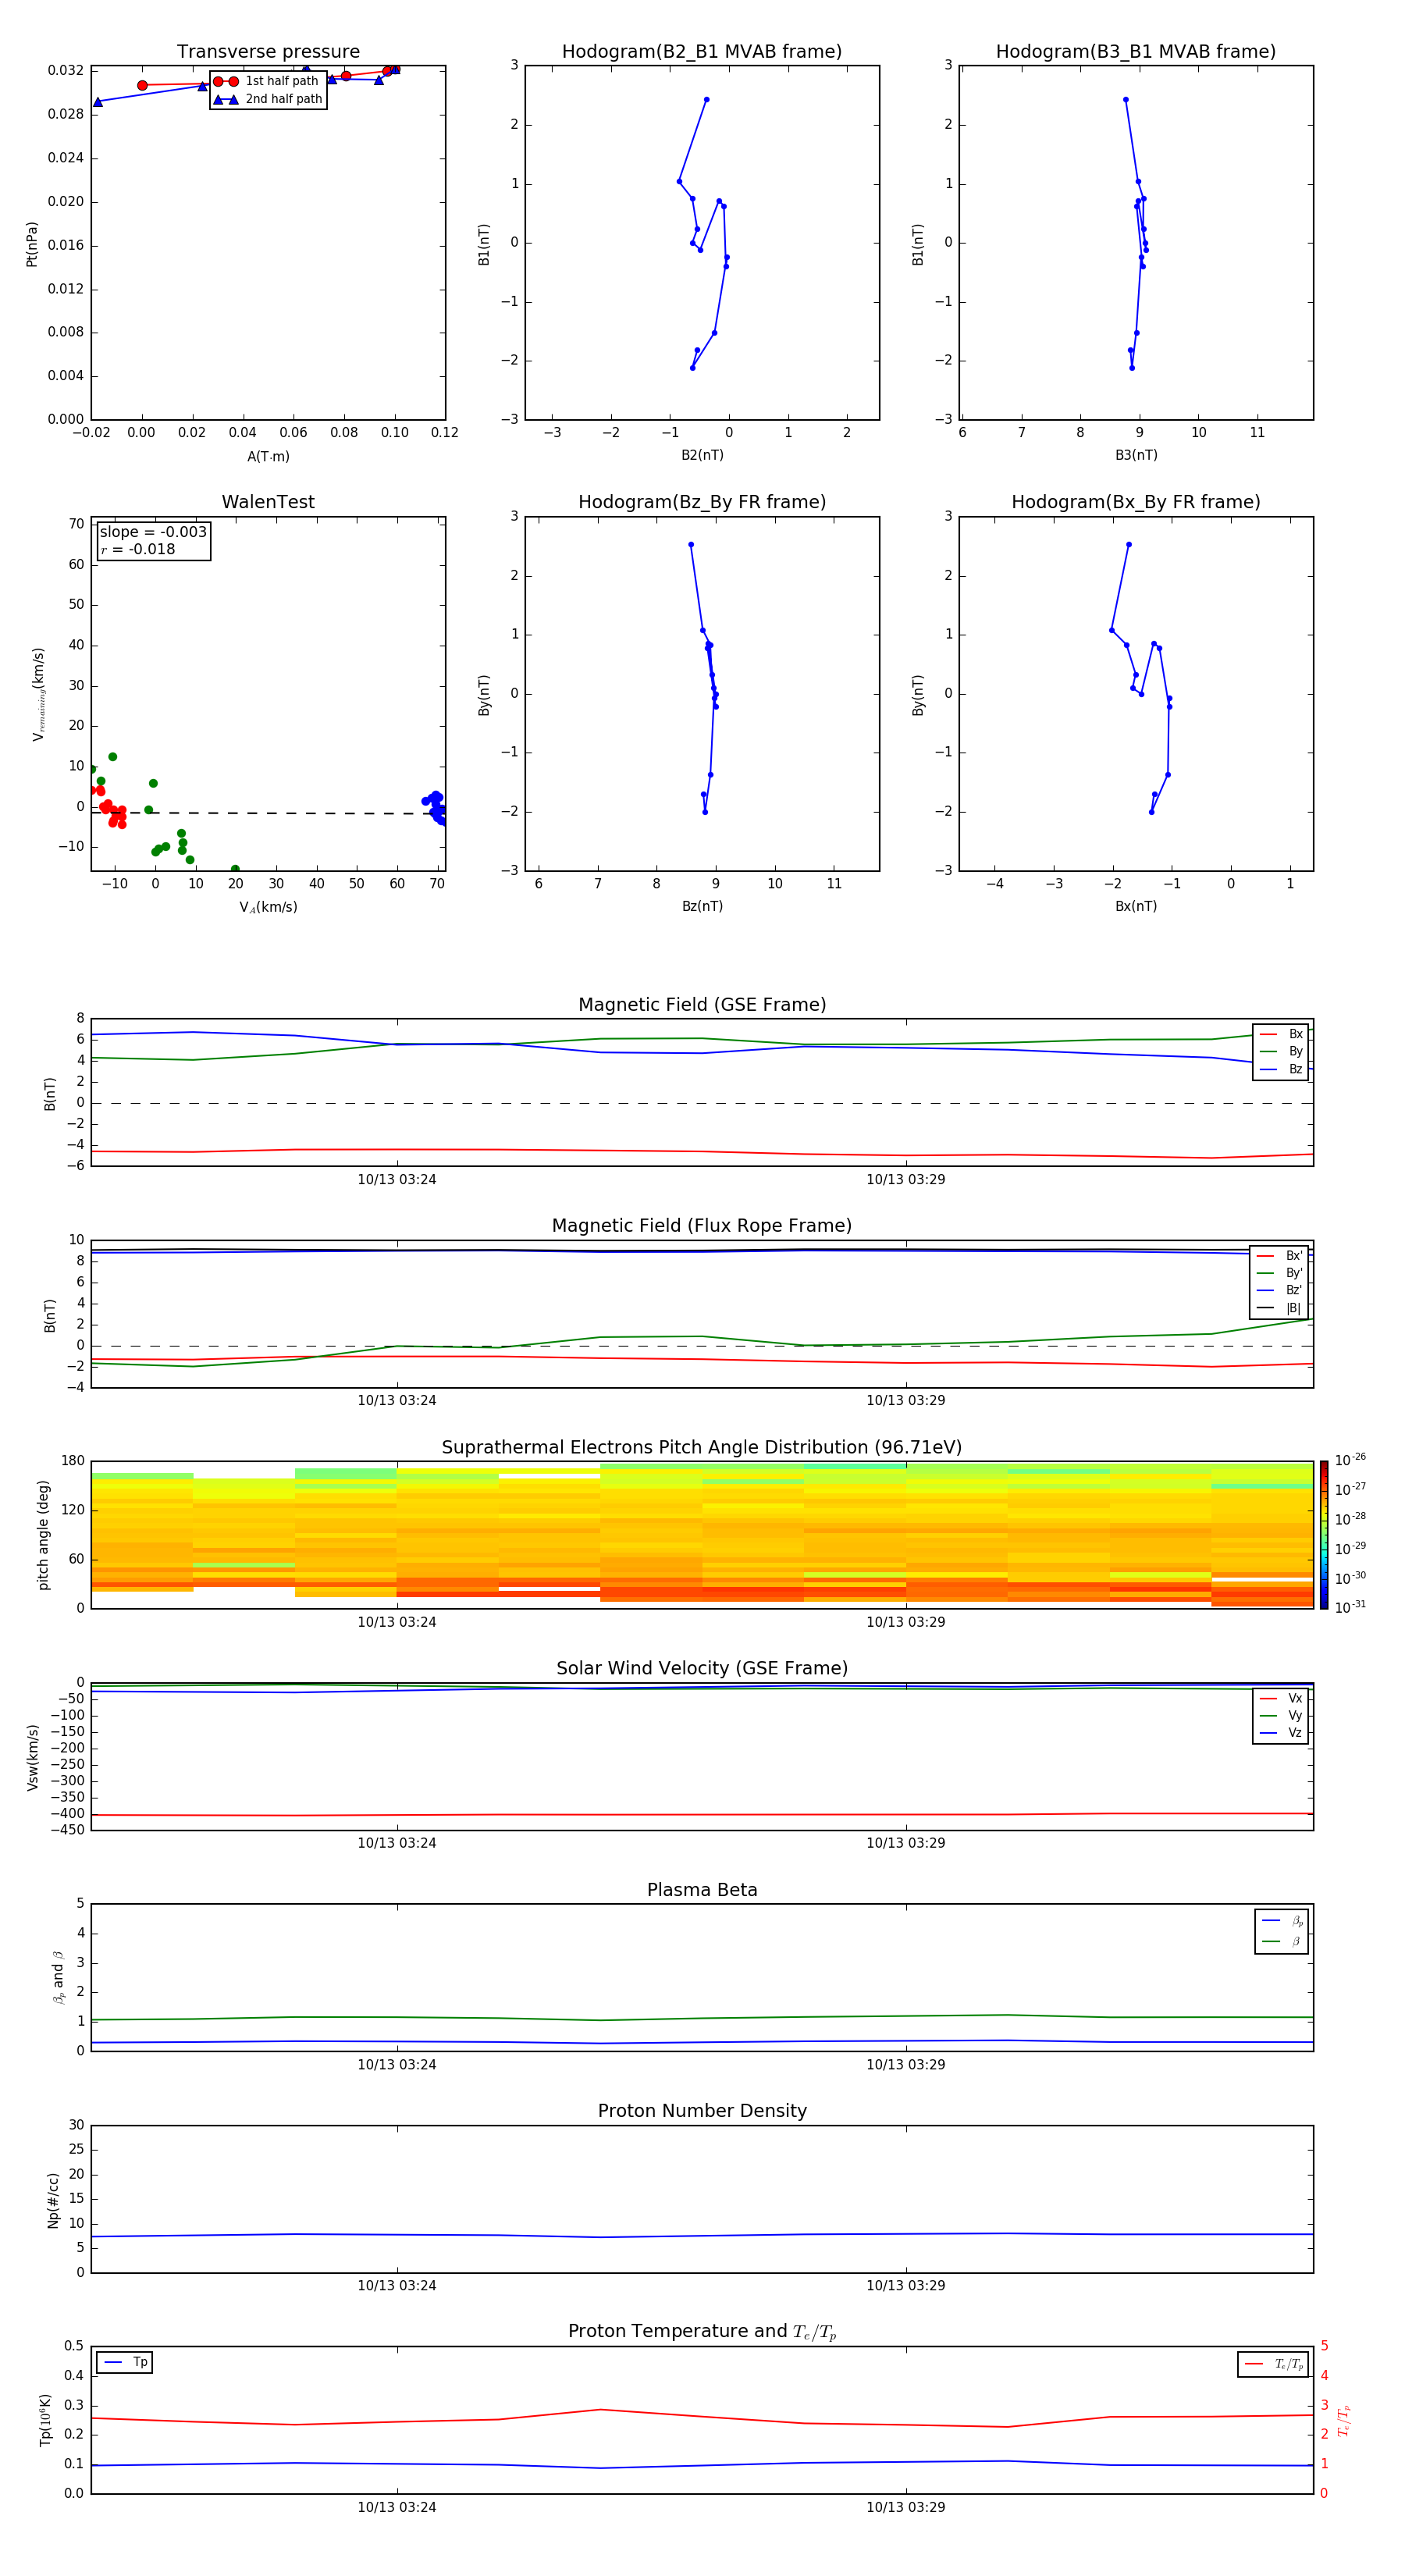Click the "Solar Wind Velocity (GSE Frame)" title

point(702,1669)
